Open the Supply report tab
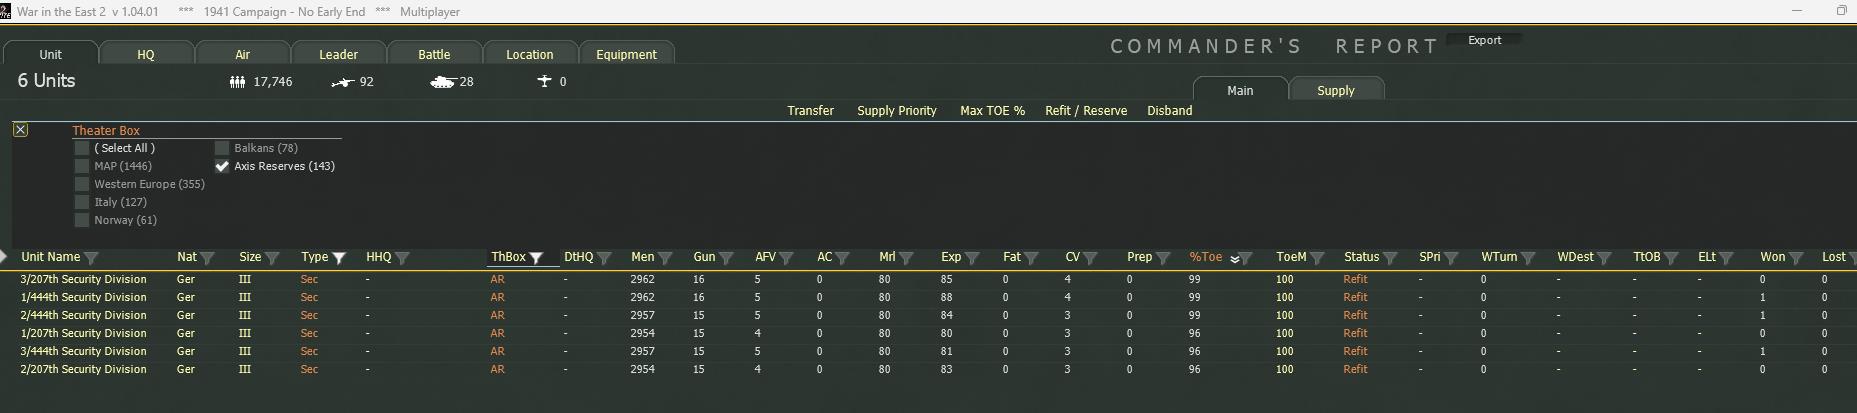The image size is (1857, 413). coord(1335,90)
